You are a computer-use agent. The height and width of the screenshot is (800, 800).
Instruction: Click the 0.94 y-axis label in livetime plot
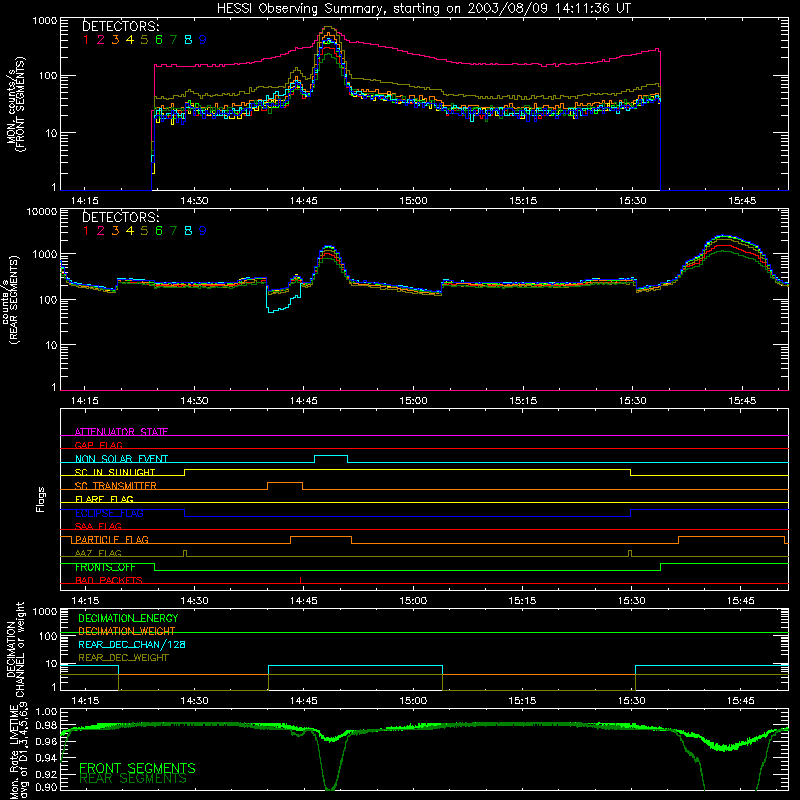pos(46,757)
